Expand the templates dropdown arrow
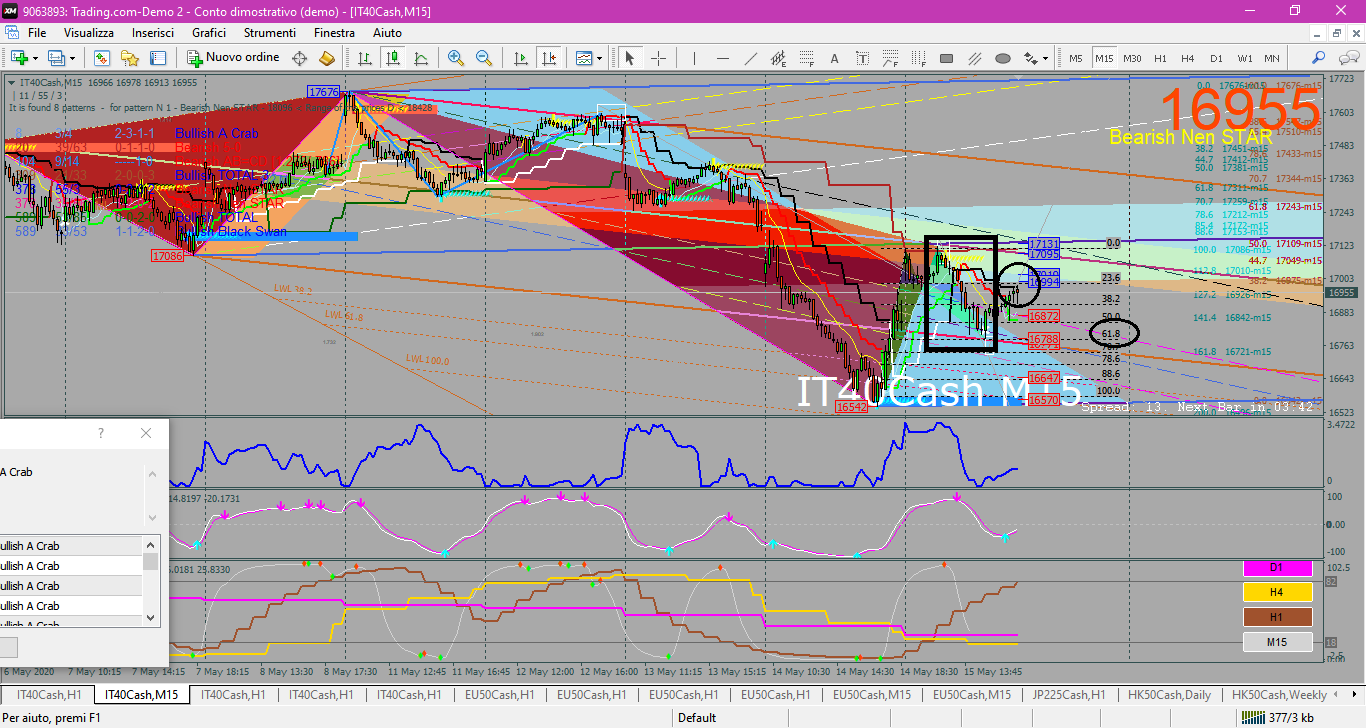 pyautogui.click(x=599, y=58)
